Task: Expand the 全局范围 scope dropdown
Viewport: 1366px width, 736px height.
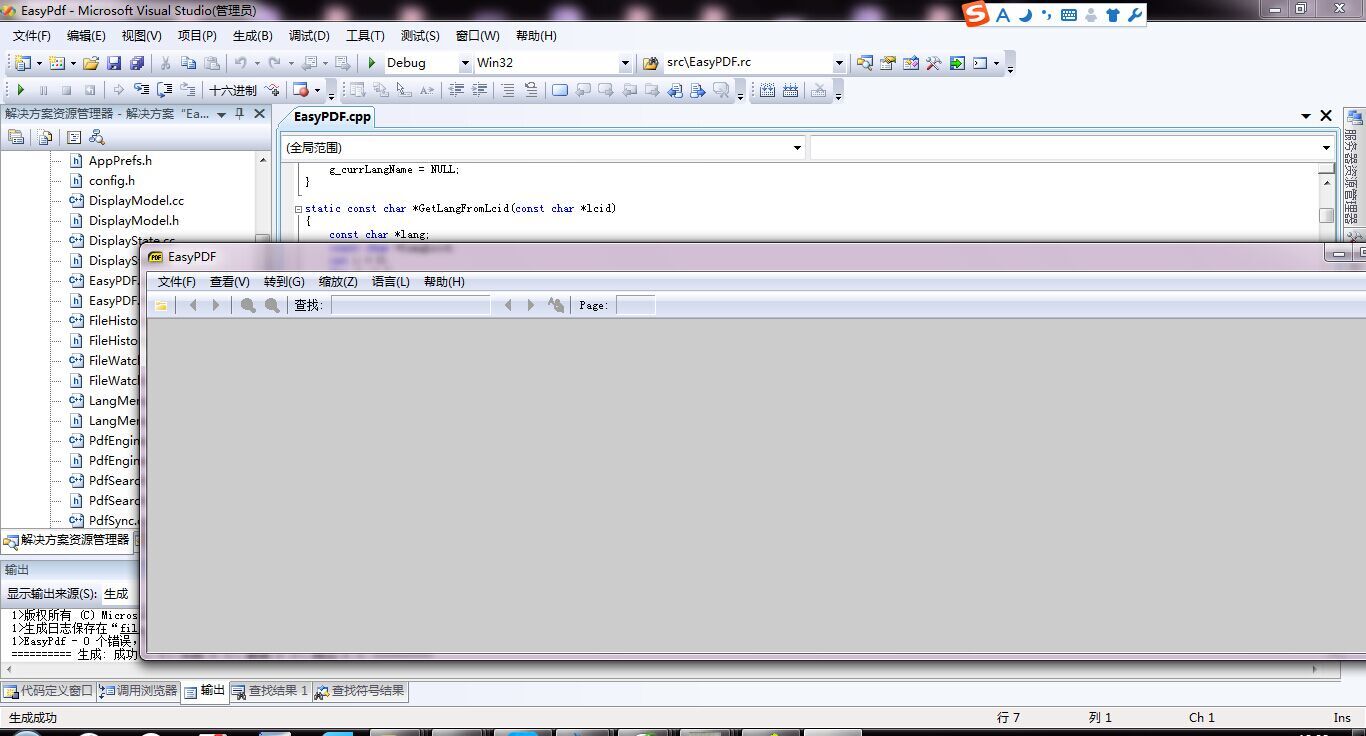Action: pos(797,148)
